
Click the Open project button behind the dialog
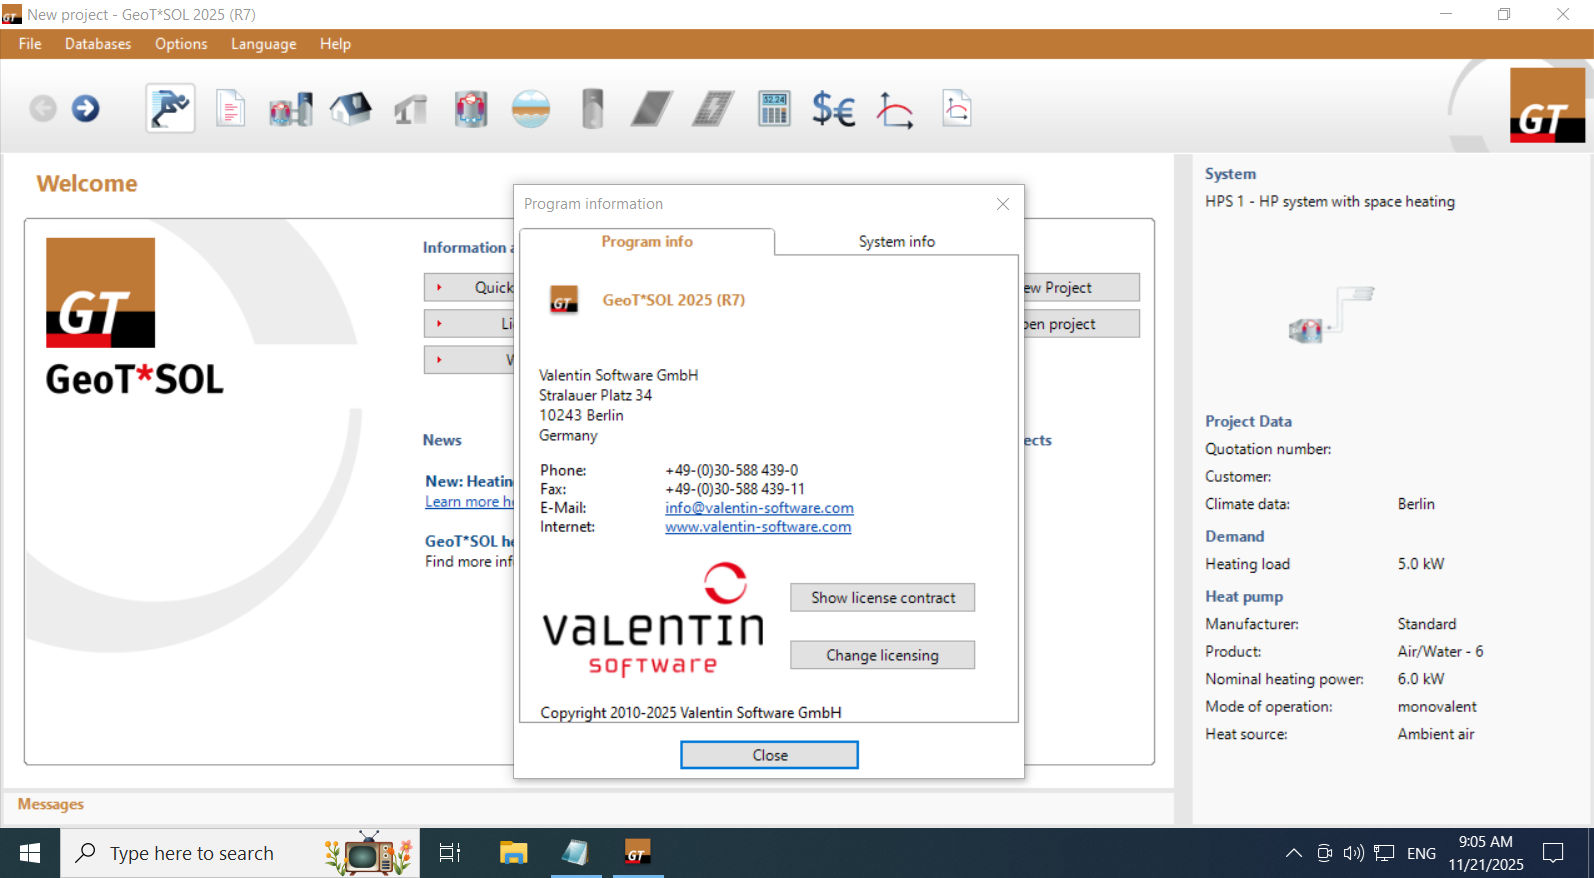click(x=1080, y=324)
